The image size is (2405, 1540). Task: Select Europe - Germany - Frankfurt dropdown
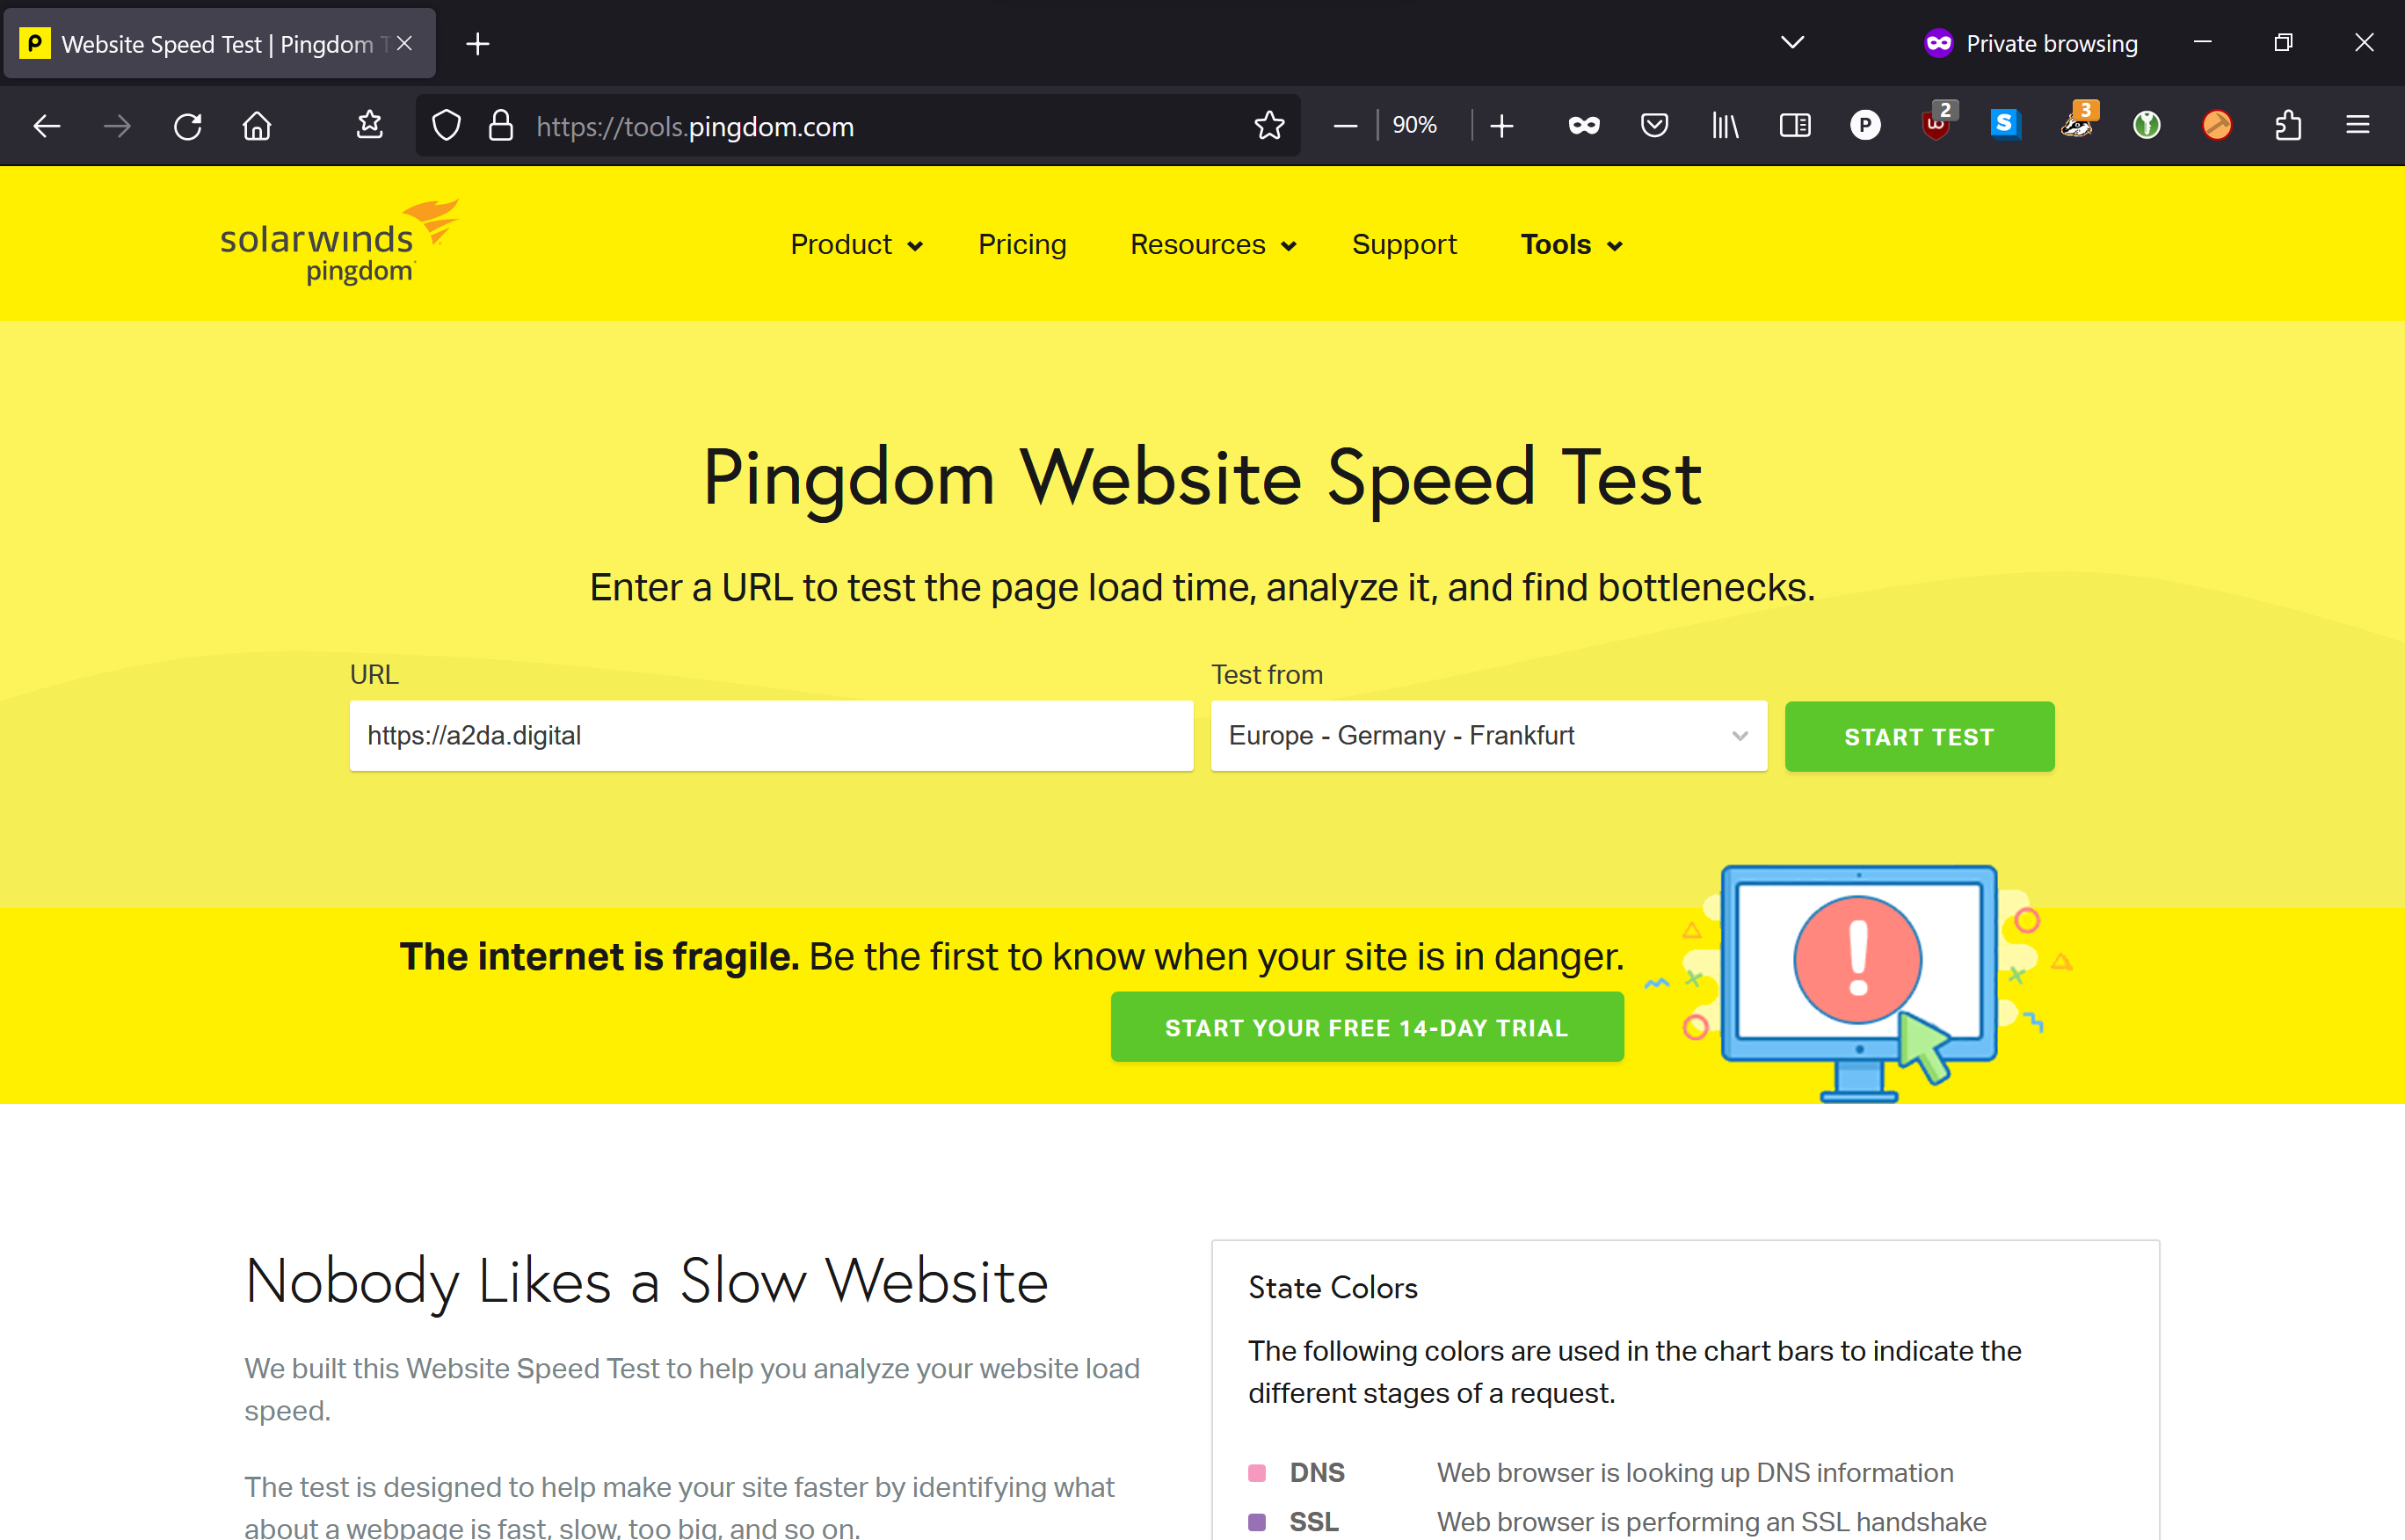pos(1488,736)
